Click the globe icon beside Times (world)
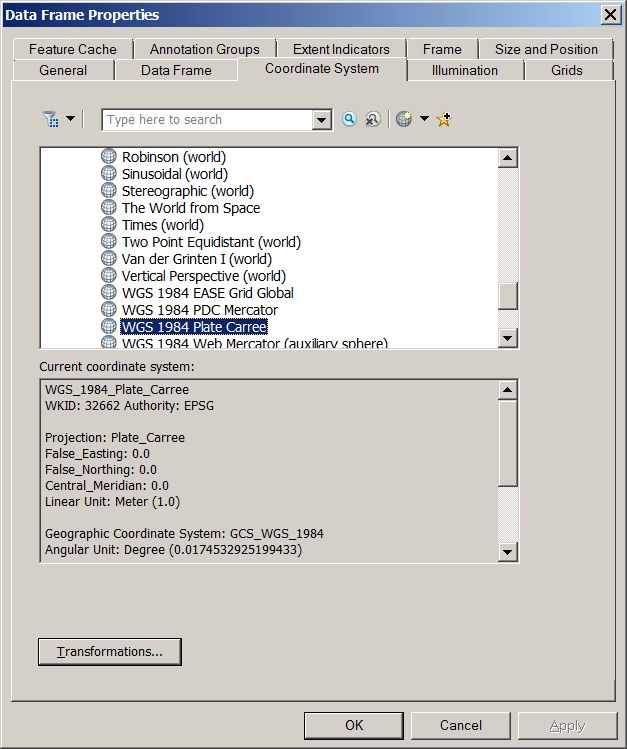 tap(109, 225)
